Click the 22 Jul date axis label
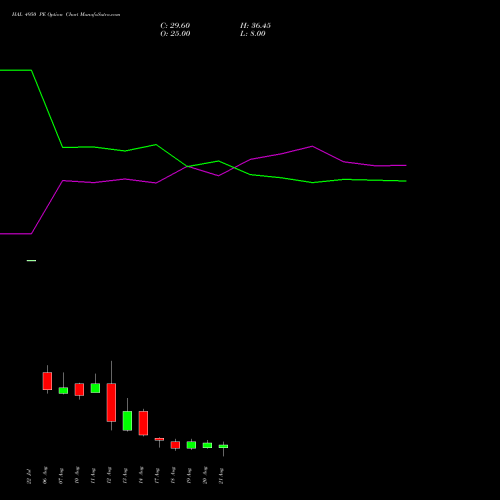Screen dimensions: 500x500 pyautogui.click(x=29, y=476)
